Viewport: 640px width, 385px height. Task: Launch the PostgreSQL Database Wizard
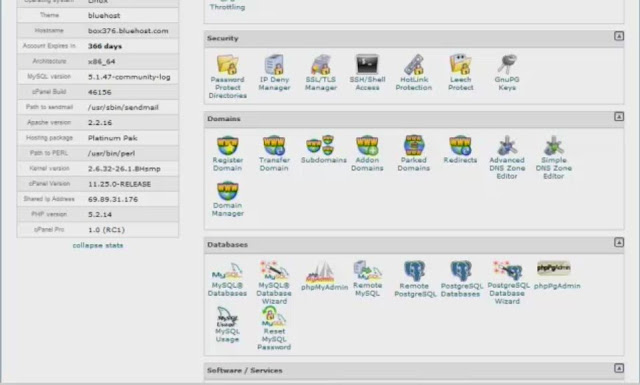(x=508, y=283)
